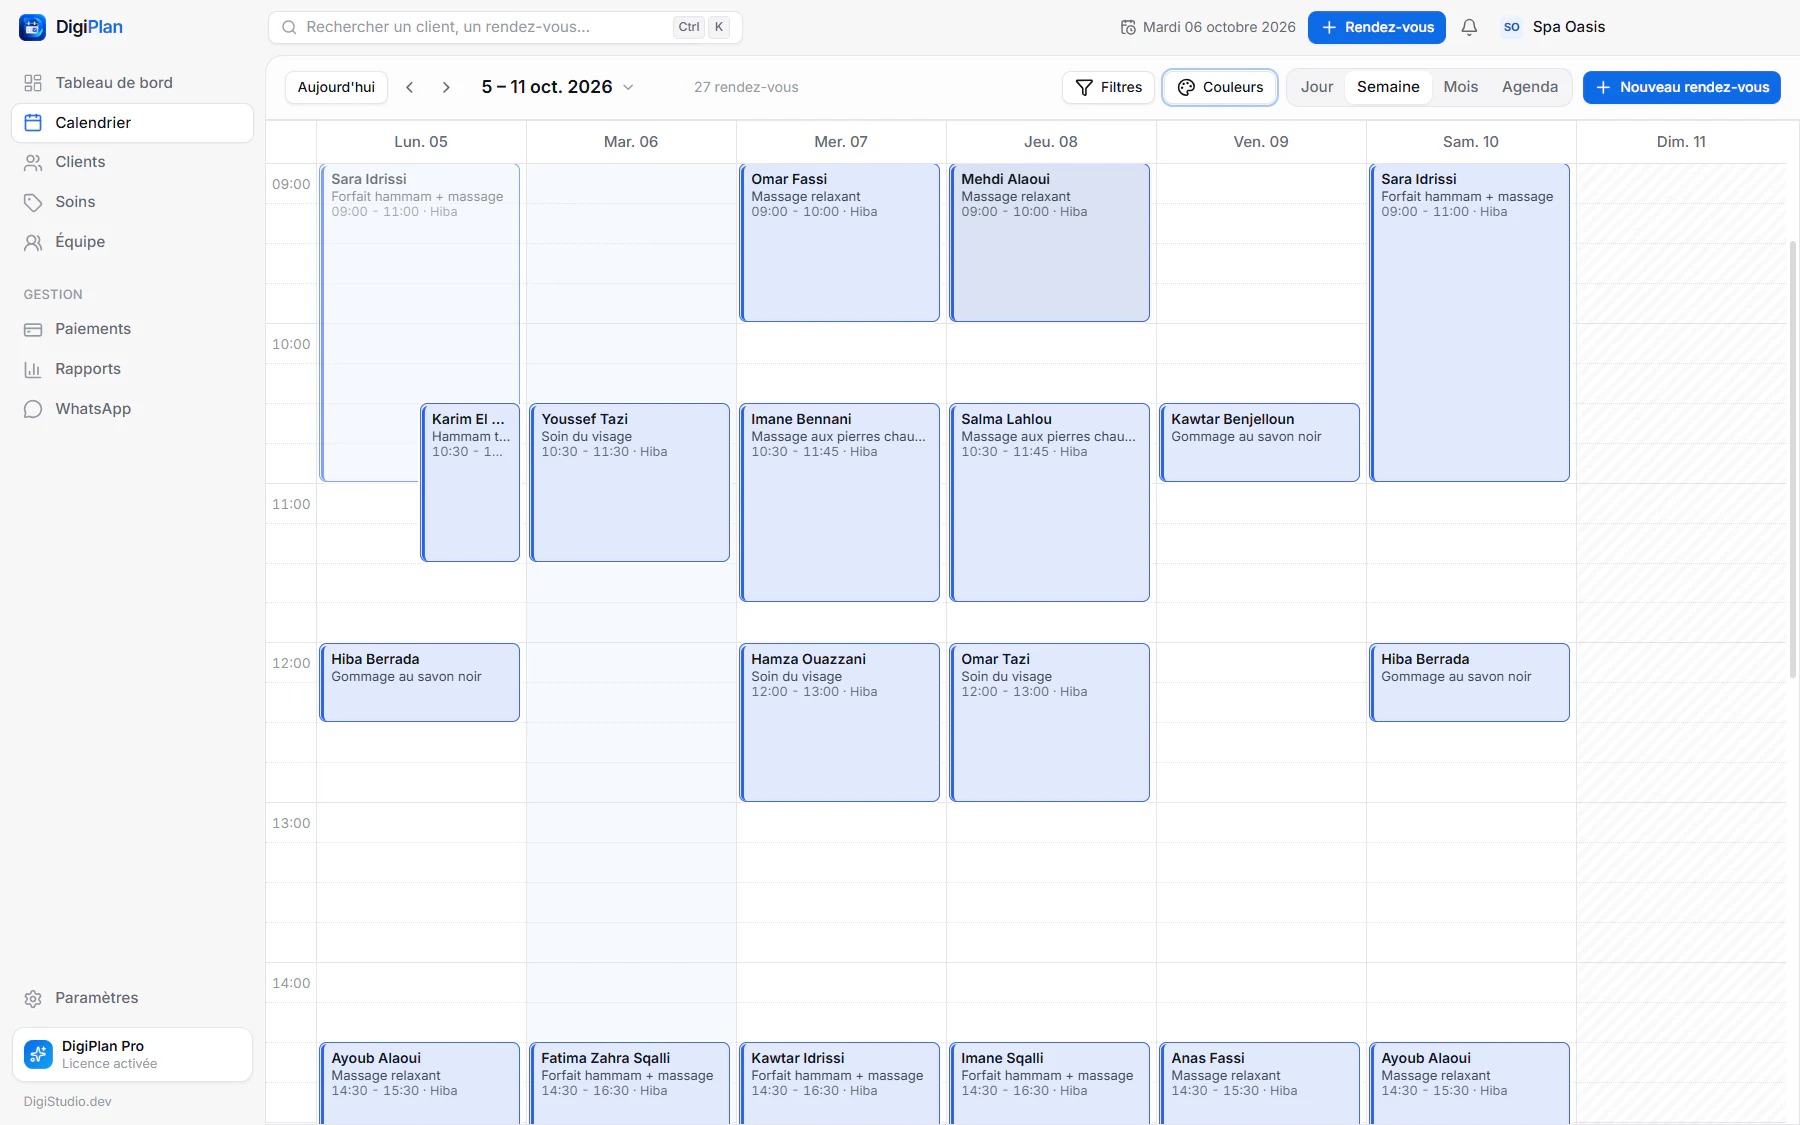Open Paiements under Gestion
This screenshot has width=1800, height=1125.
pos(132,329)
